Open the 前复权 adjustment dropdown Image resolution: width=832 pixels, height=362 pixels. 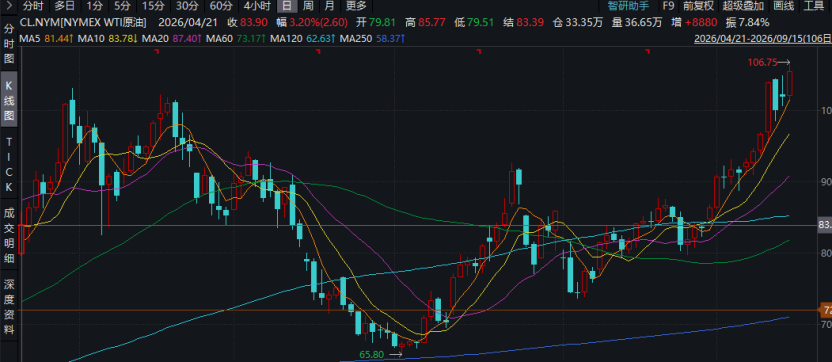point(699,6)
